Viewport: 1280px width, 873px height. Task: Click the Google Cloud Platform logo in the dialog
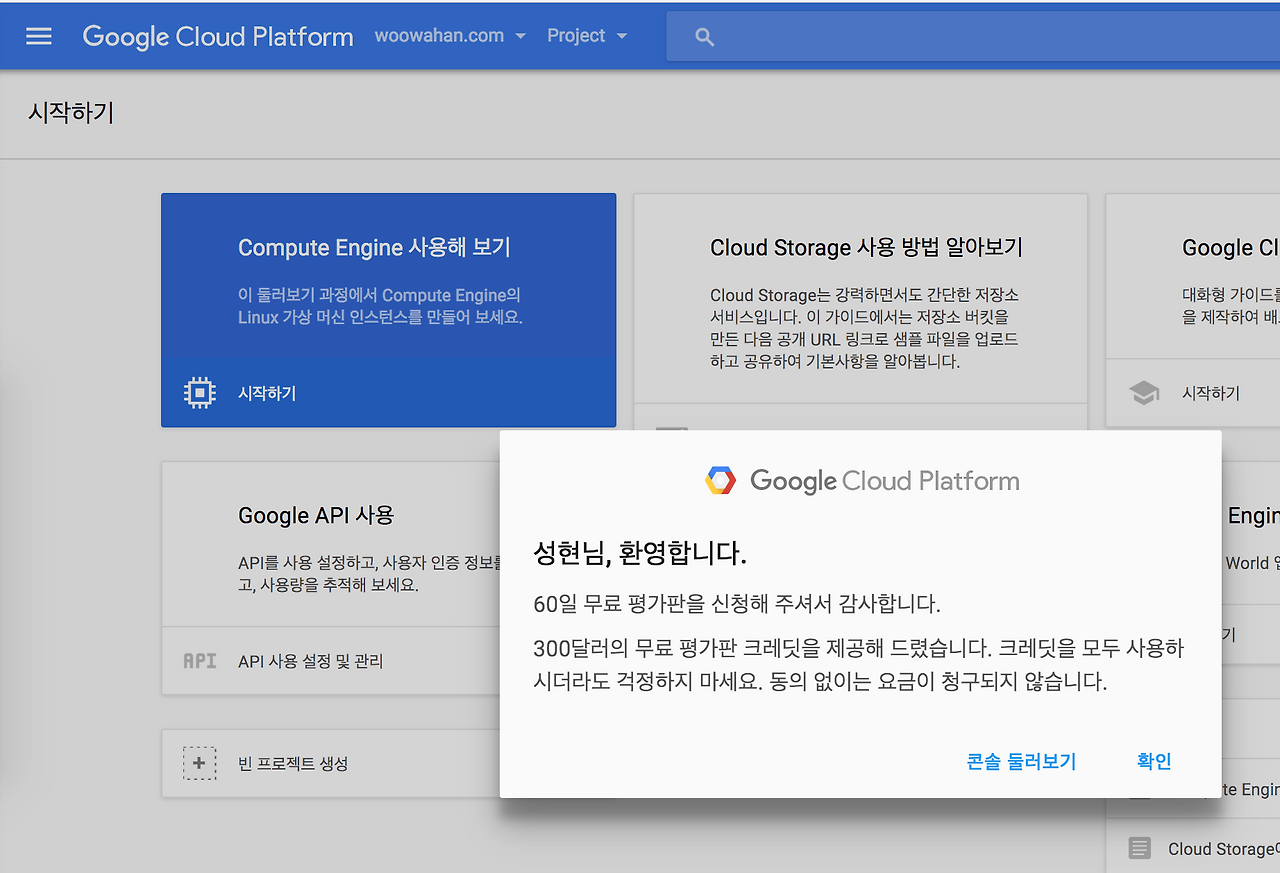click(x=862, y=480)
